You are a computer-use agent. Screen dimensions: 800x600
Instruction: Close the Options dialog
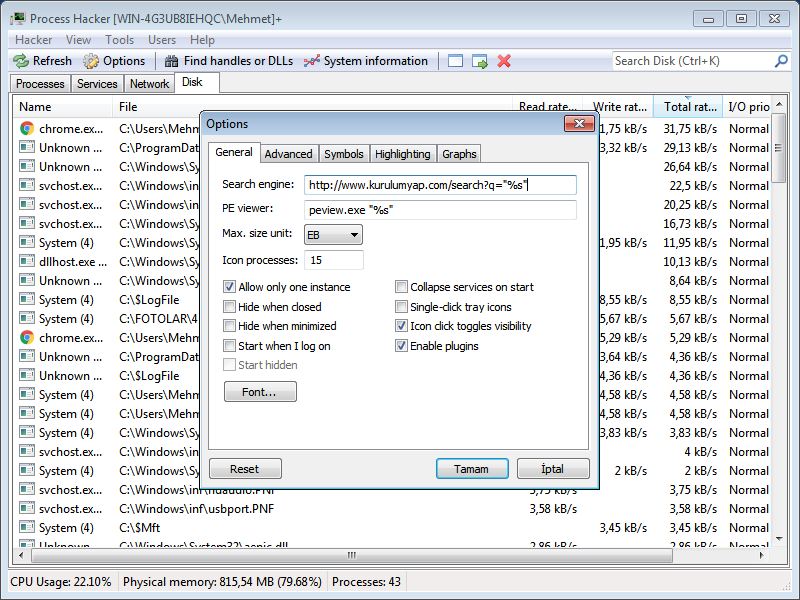pyautogui.click(x=579, y=123)
